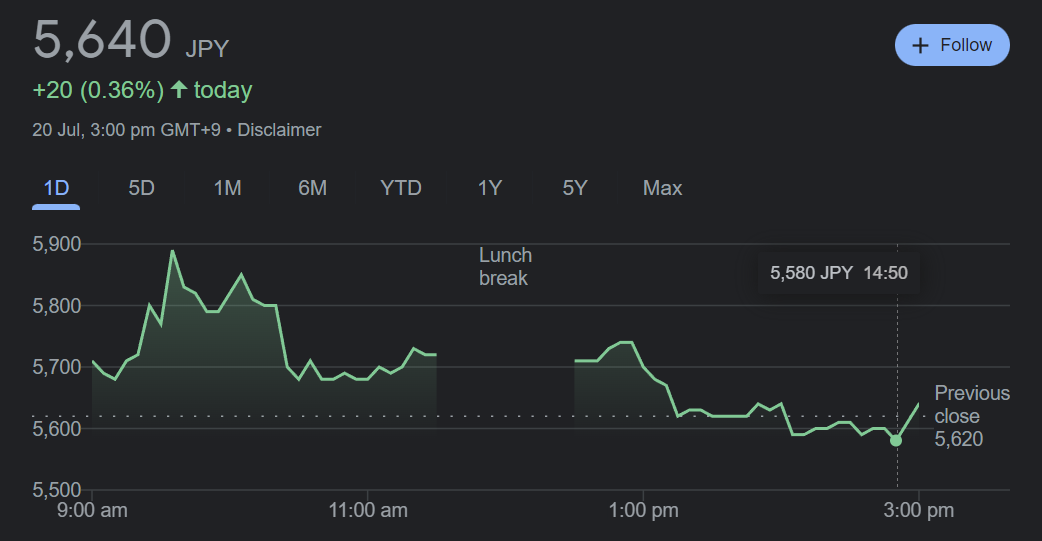The image size is (1042, 541).
Task: Open the Disclaimer link
Action: click(x=280, y=130)
